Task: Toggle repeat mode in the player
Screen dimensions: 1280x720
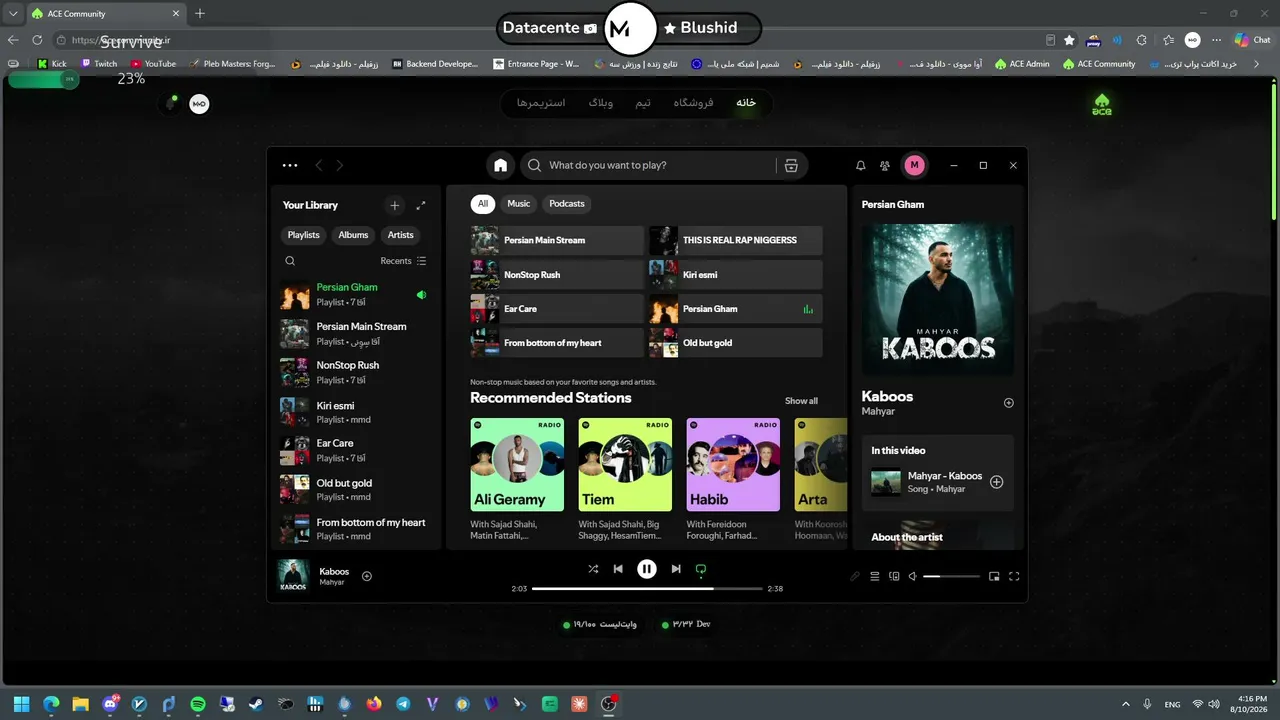Action: (x=701, y=569)
